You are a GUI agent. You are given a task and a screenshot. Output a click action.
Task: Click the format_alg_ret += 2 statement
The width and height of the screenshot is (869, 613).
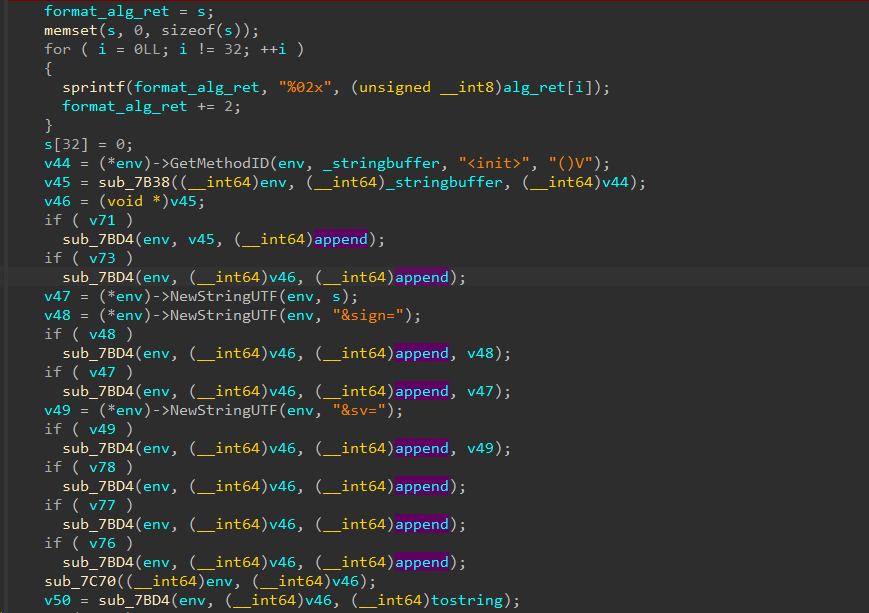152,106
